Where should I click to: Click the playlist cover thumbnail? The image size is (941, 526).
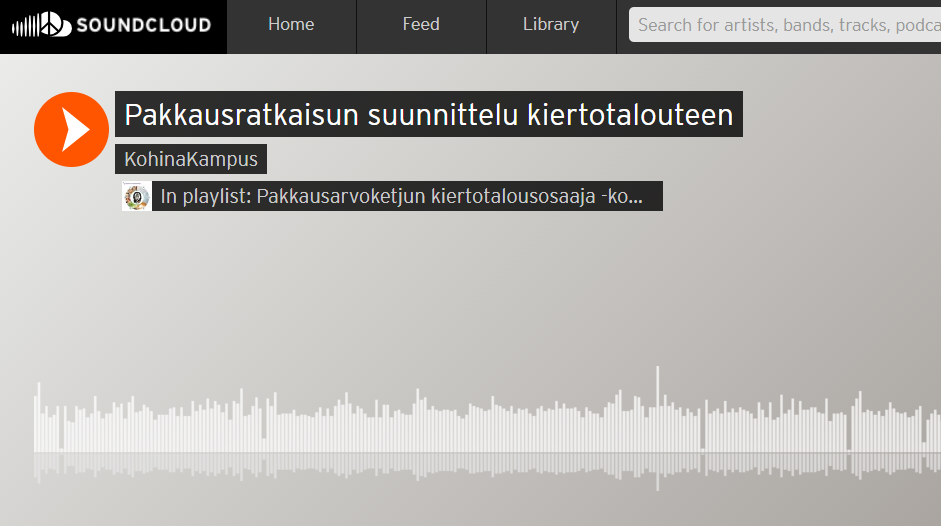tap(136, 196)
